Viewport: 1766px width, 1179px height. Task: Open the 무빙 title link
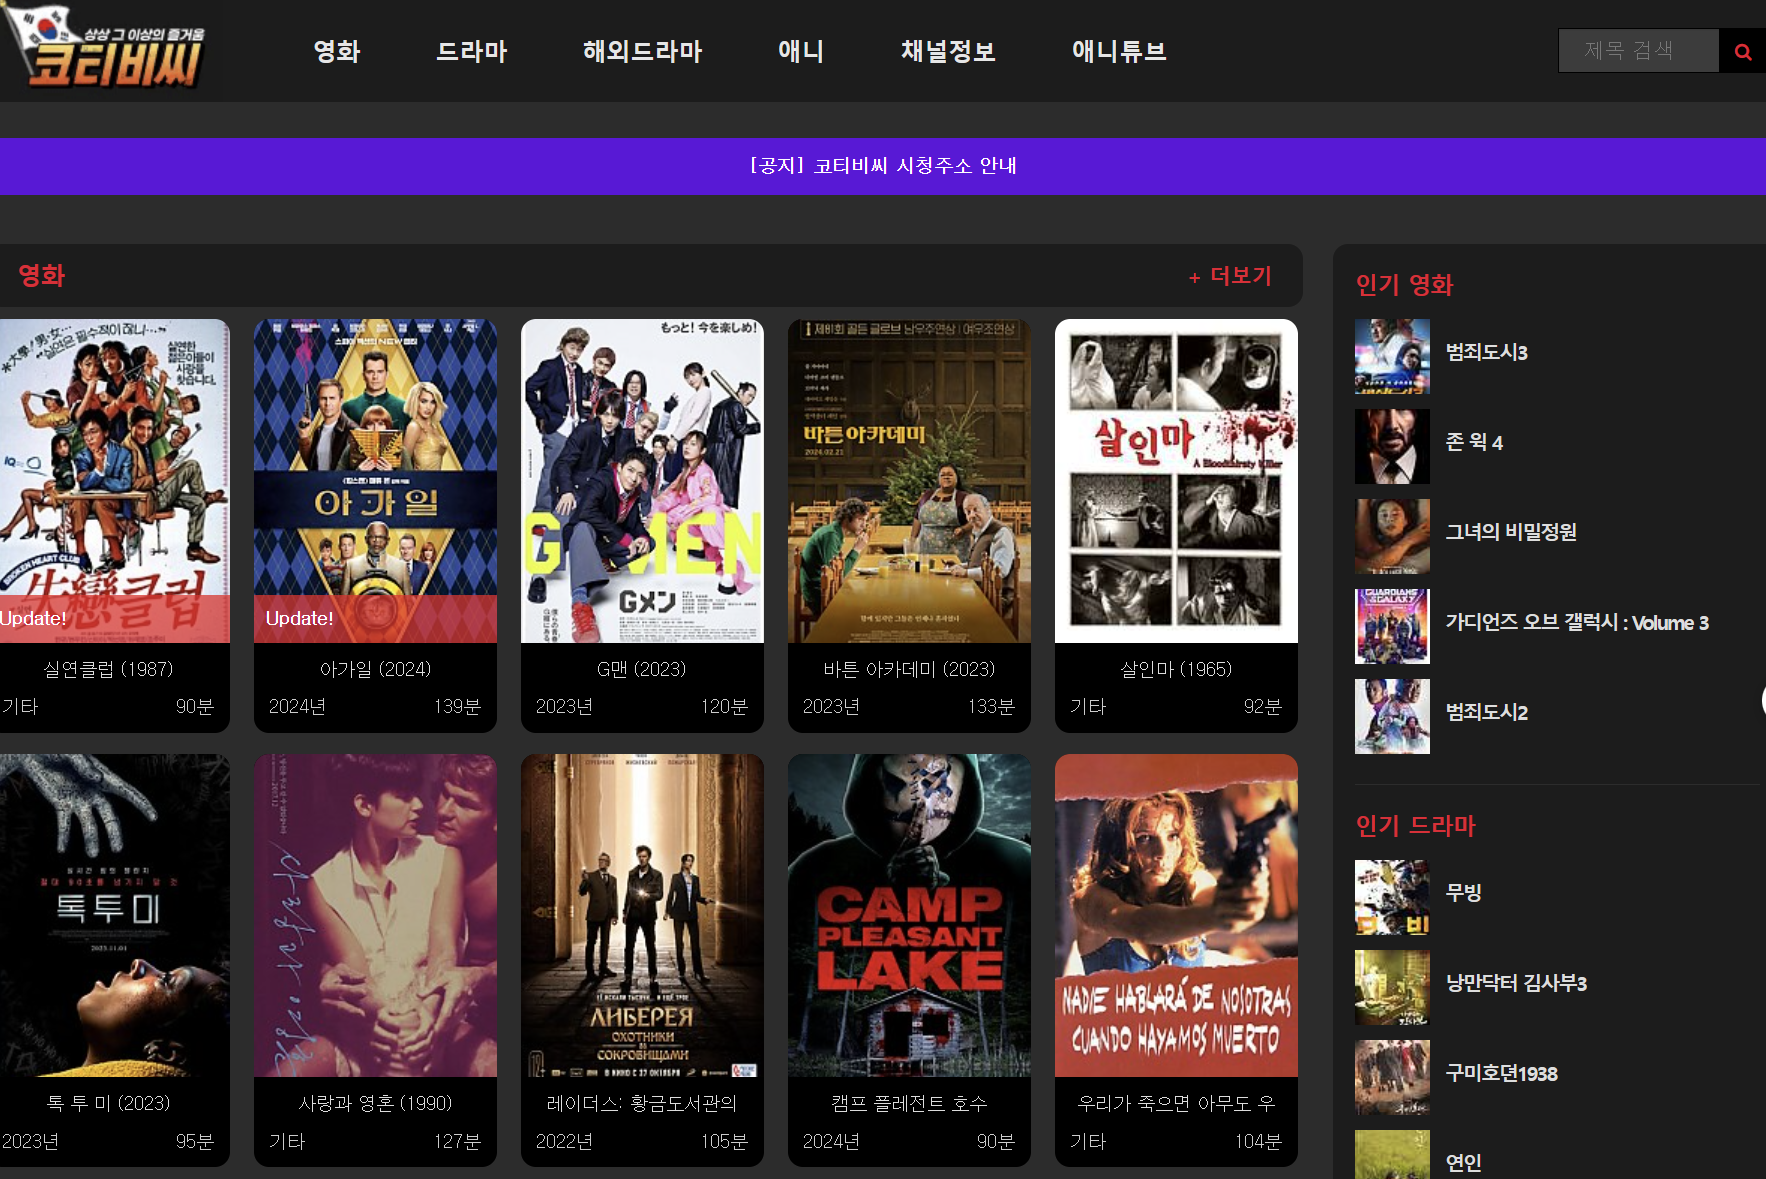(x=1464, y=893)
